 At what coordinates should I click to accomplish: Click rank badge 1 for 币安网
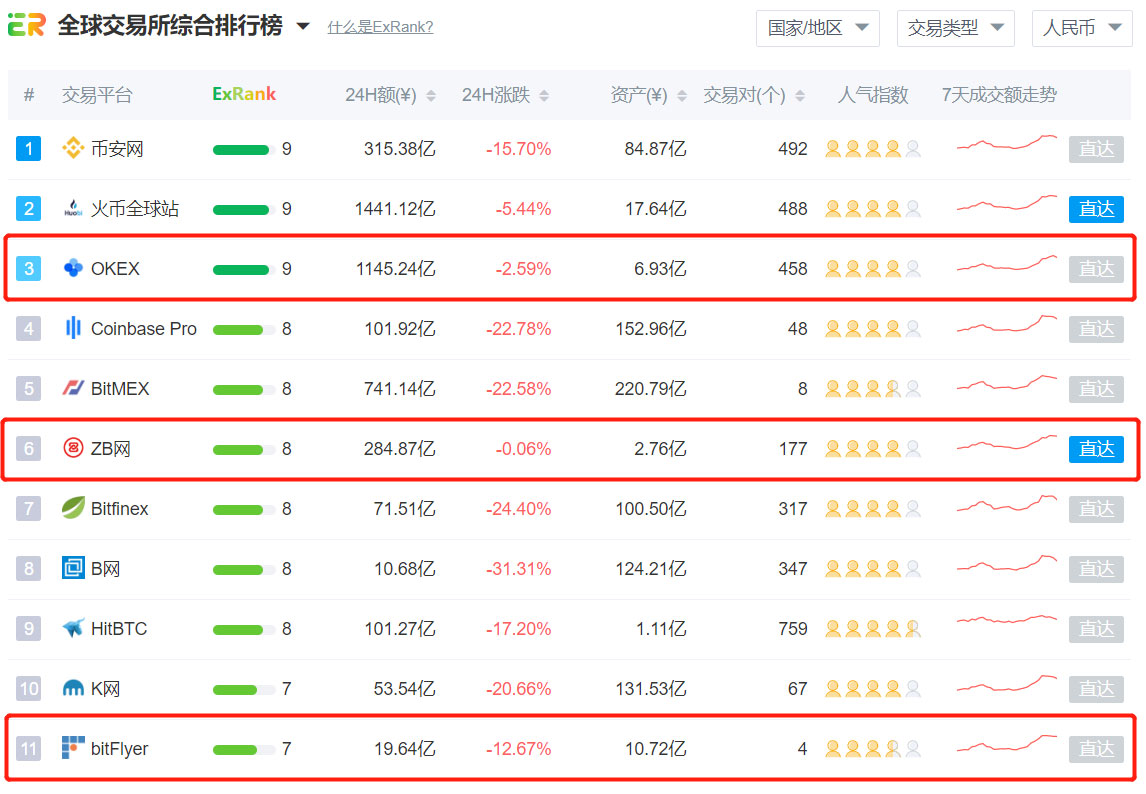coord(29,149)
